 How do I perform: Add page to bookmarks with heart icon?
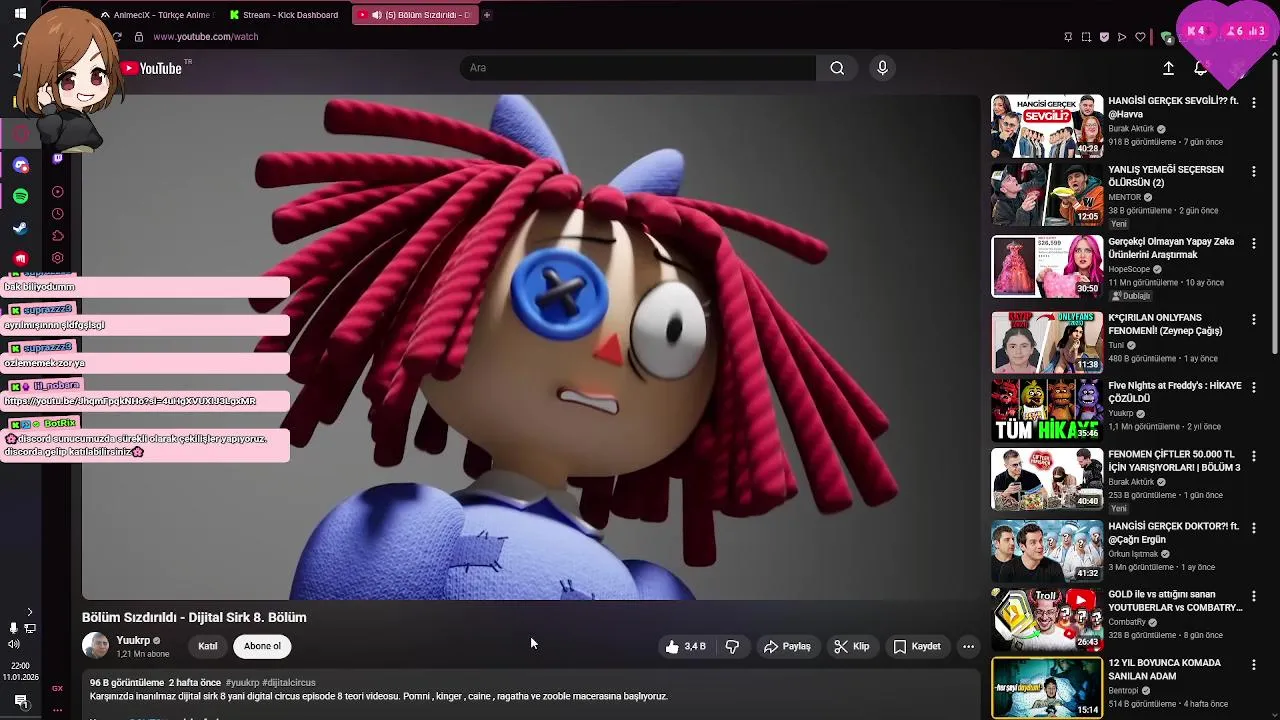click(x=1140, y=37)
